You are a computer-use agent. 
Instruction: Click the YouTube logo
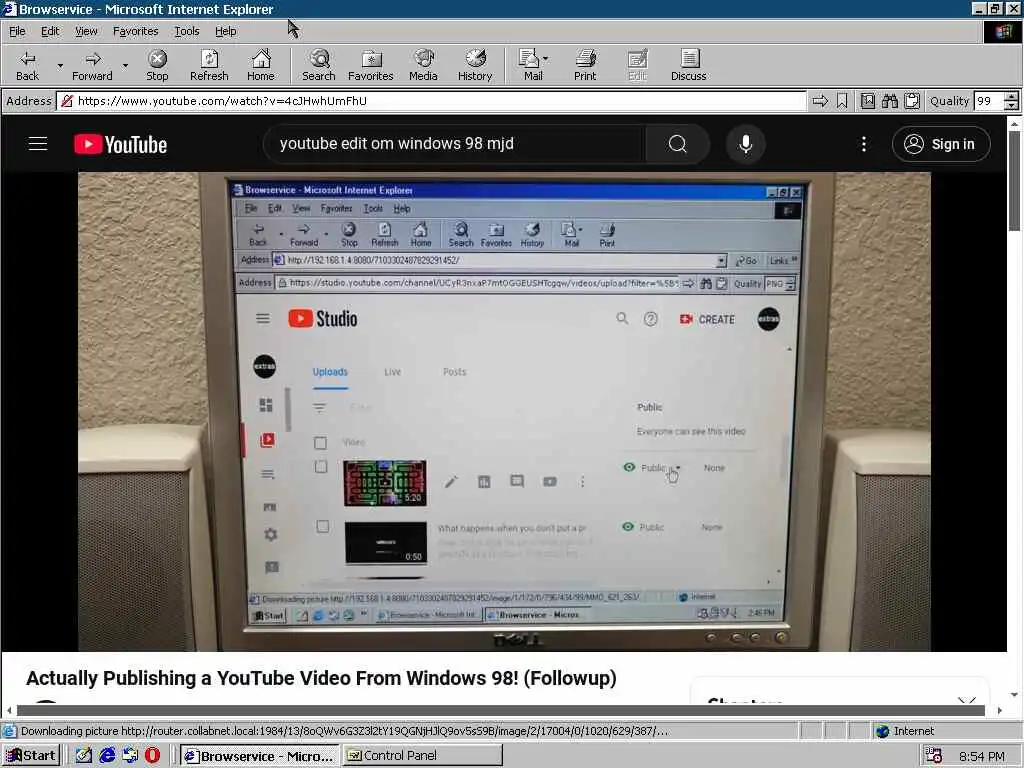[120, 144]
